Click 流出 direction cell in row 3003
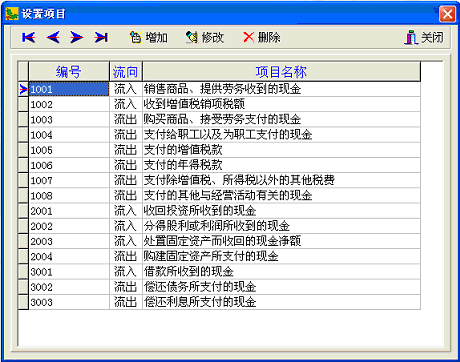 tap(126, 302)
